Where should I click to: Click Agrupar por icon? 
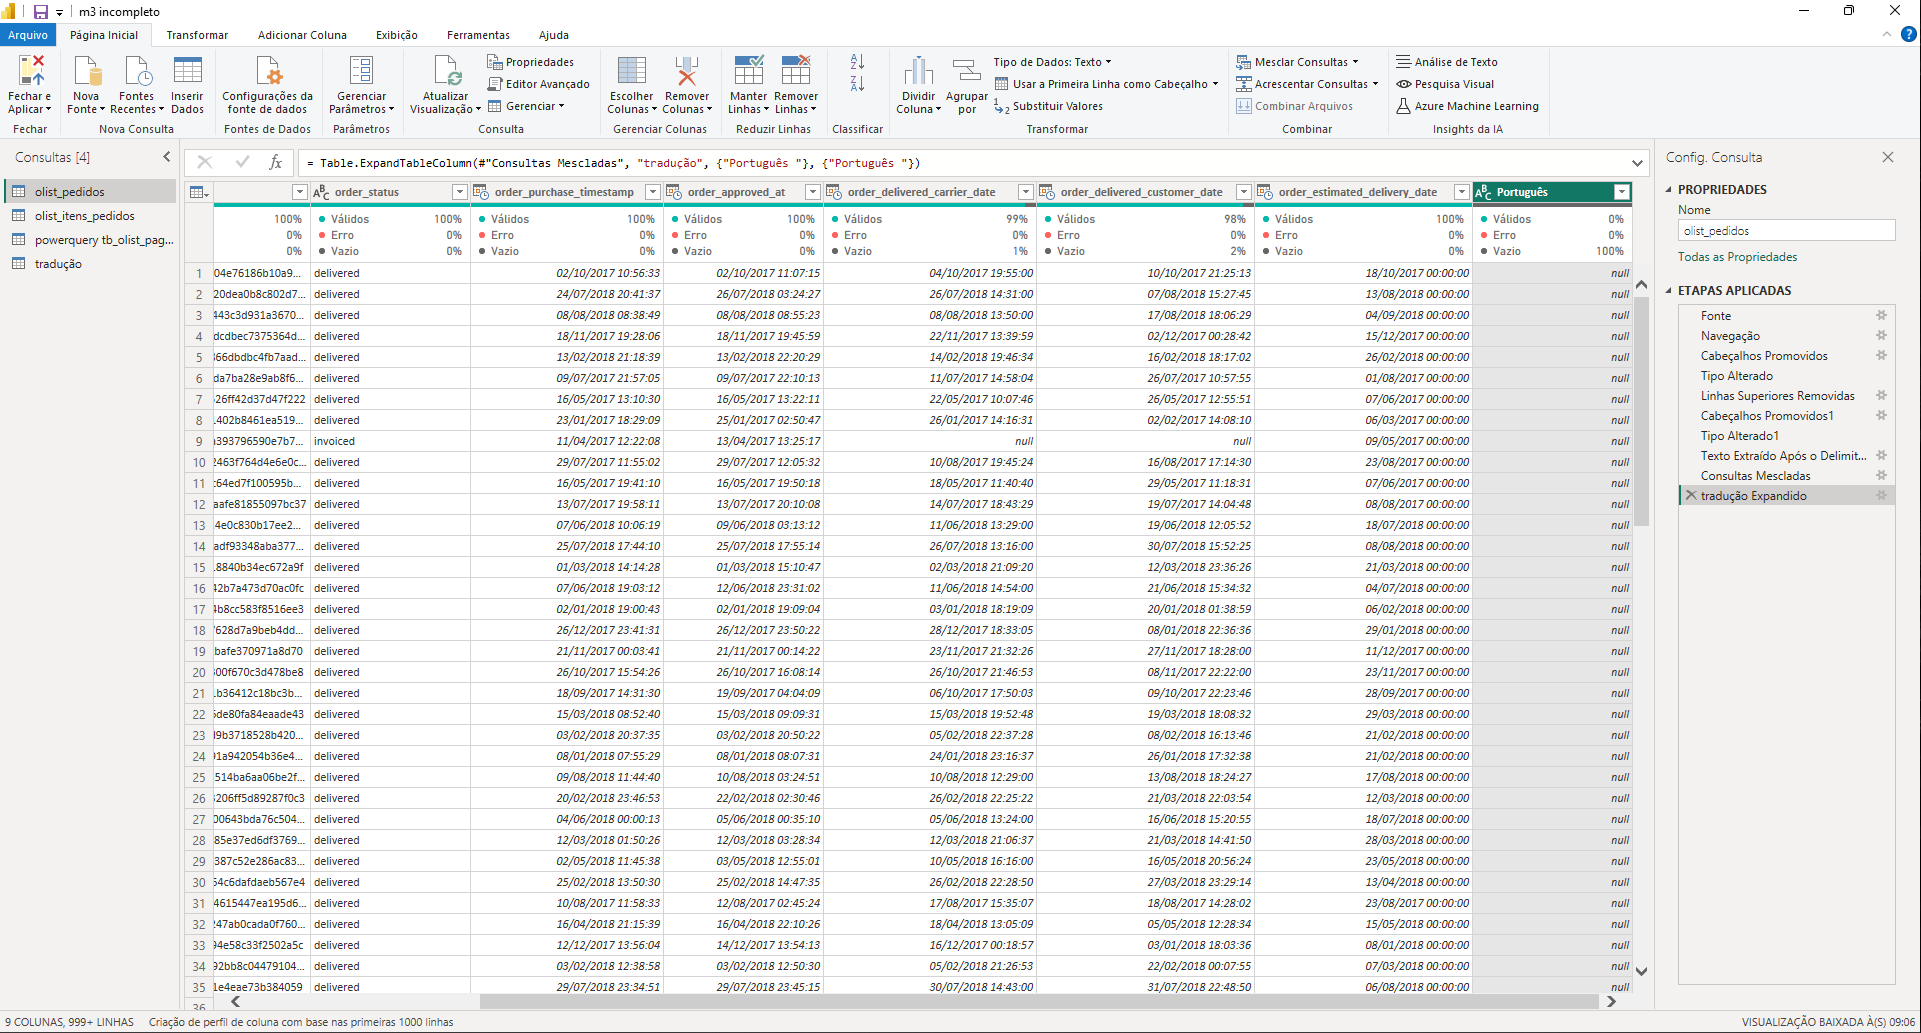tap(966, 72)
